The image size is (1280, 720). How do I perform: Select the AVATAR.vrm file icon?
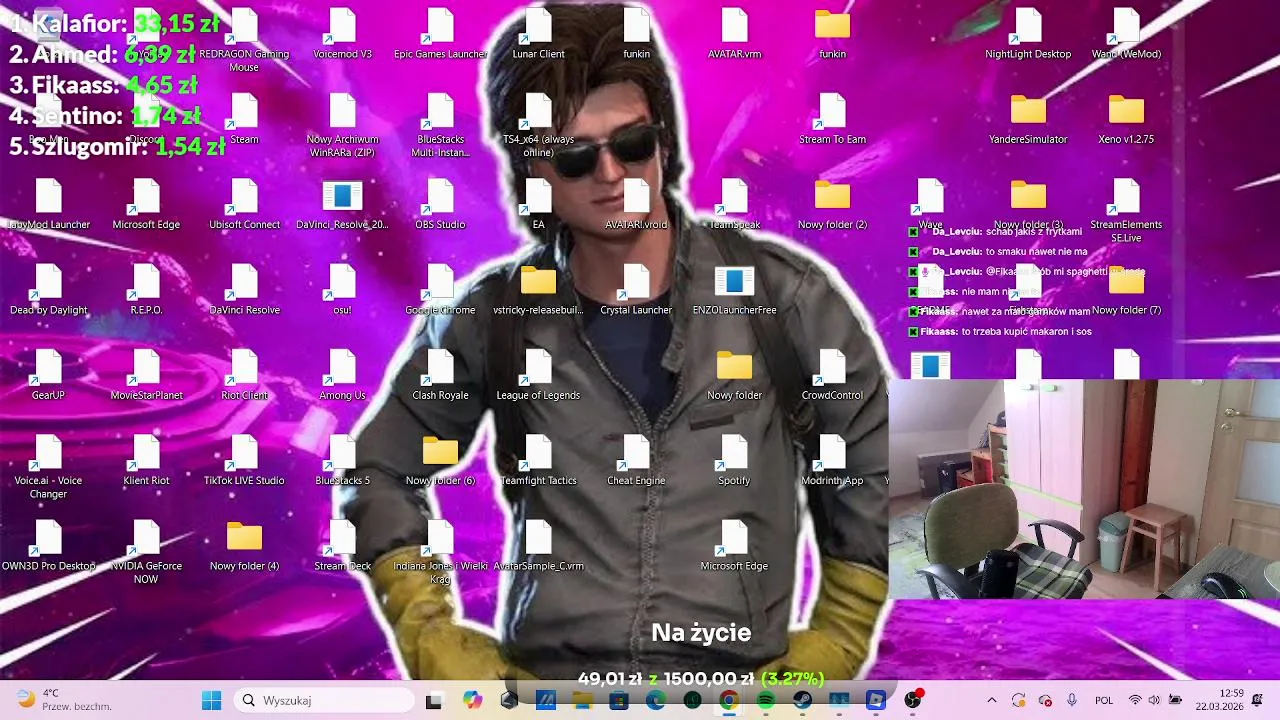(x=734, y=34)
